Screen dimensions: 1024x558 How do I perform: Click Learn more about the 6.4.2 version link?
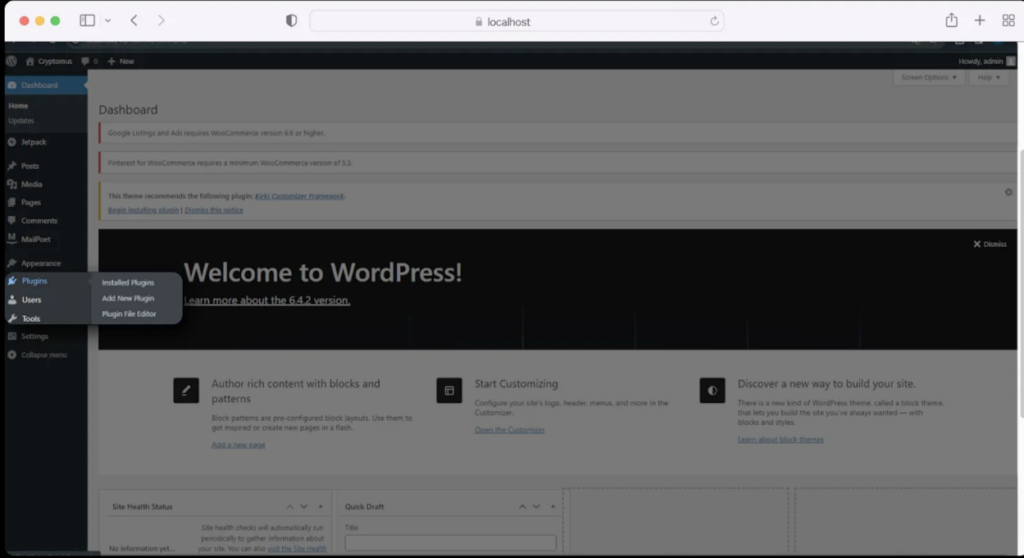pyautogui.click(x=267, y=300)
